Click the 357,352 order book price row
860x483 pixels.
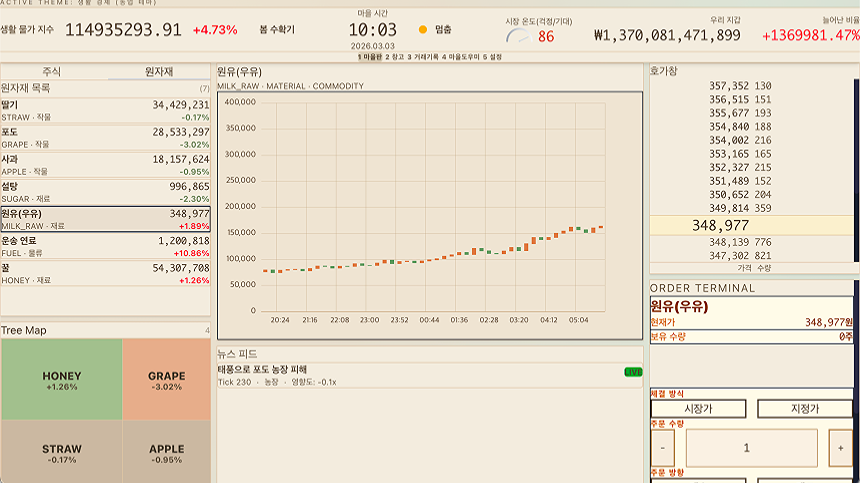tap(740, 86)
